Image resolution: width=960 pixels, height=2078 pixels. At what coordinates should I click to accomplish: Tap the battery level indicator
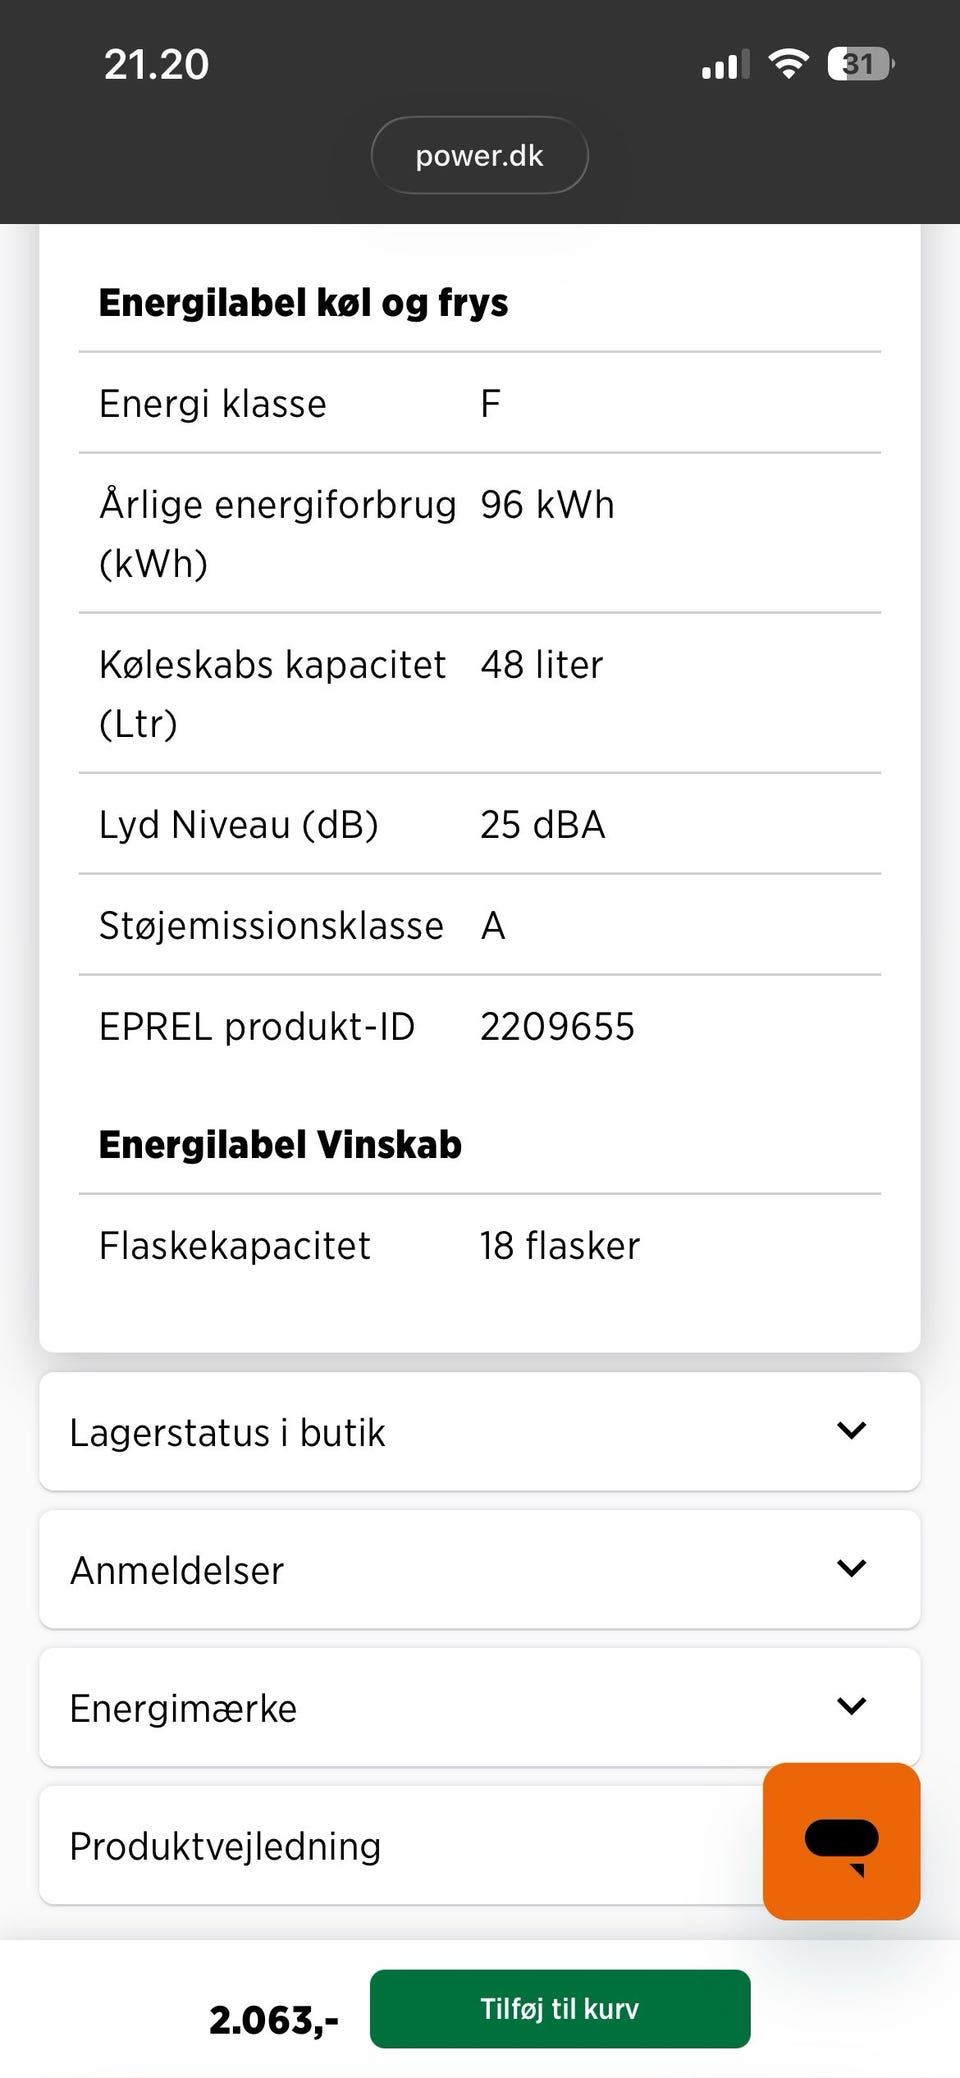point(860,65)
